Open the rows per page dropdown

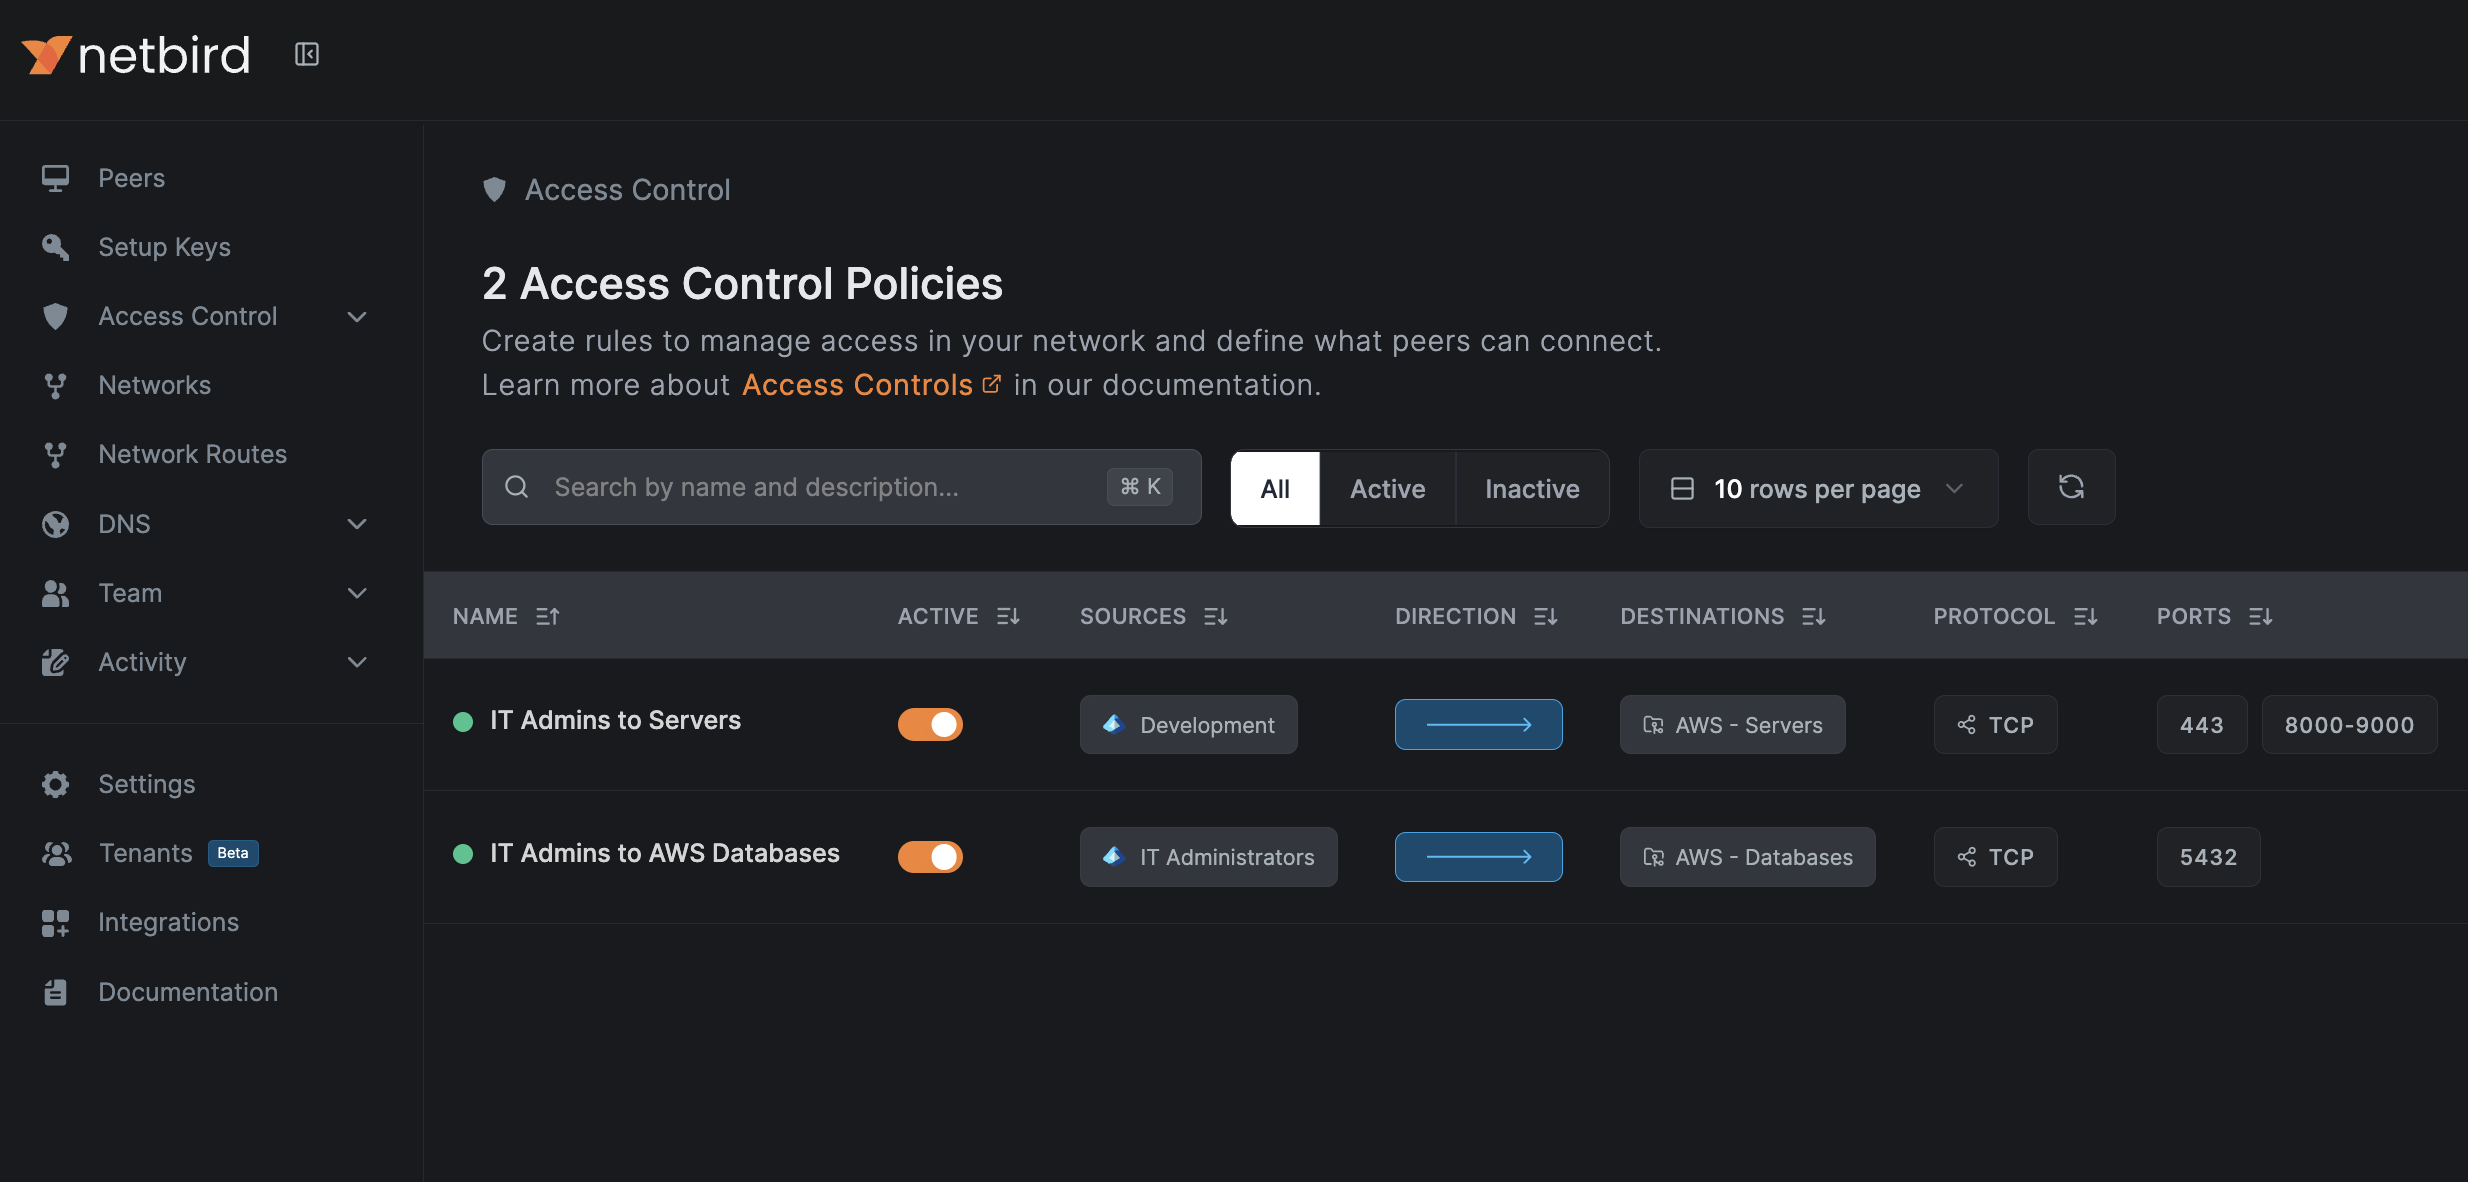[x=1817, y=488]
